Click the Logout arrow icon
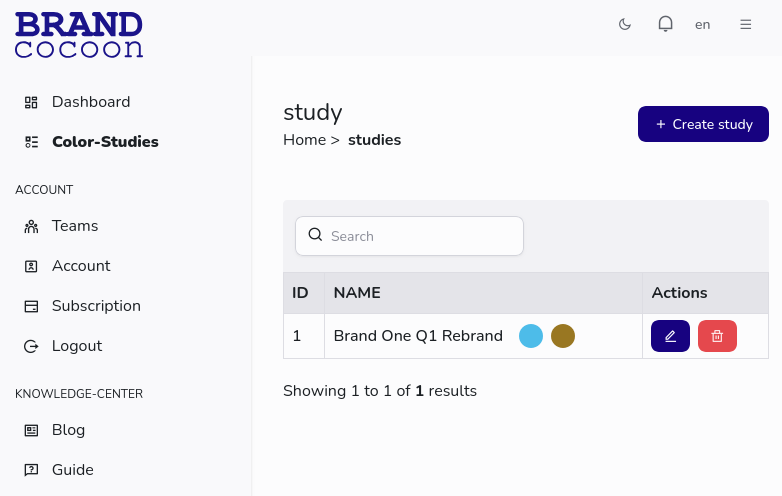Screen dimensions: 782x496 [31, 346]
